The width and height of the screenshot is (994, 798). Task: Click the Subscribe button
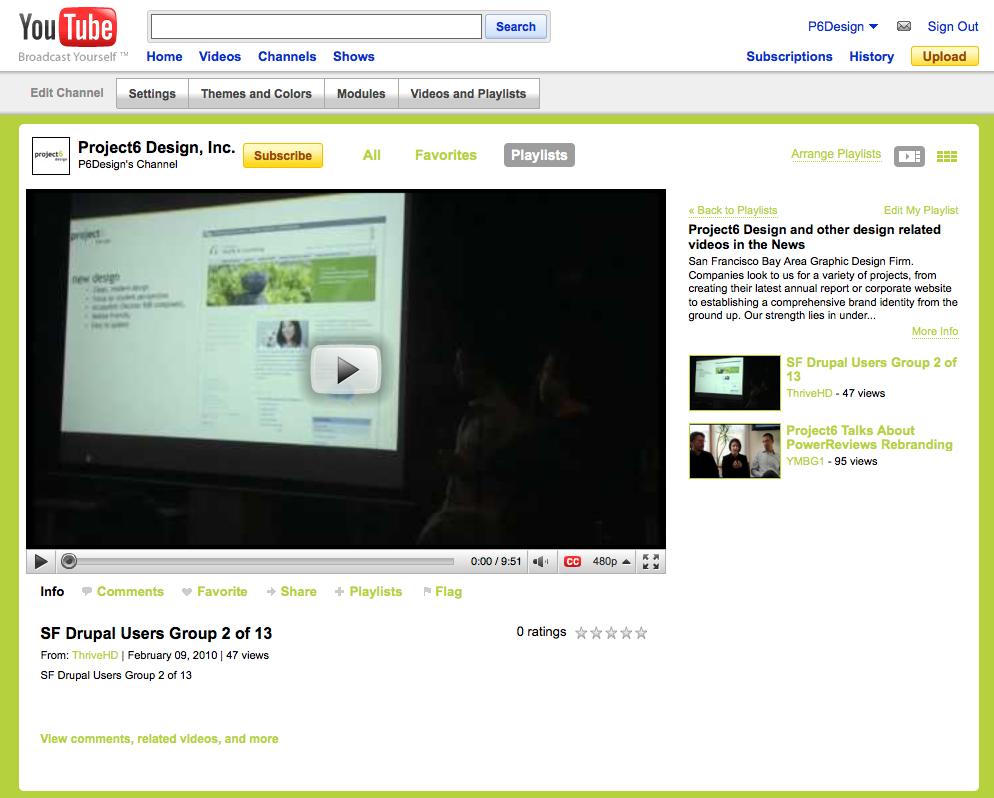pos(283,155)
